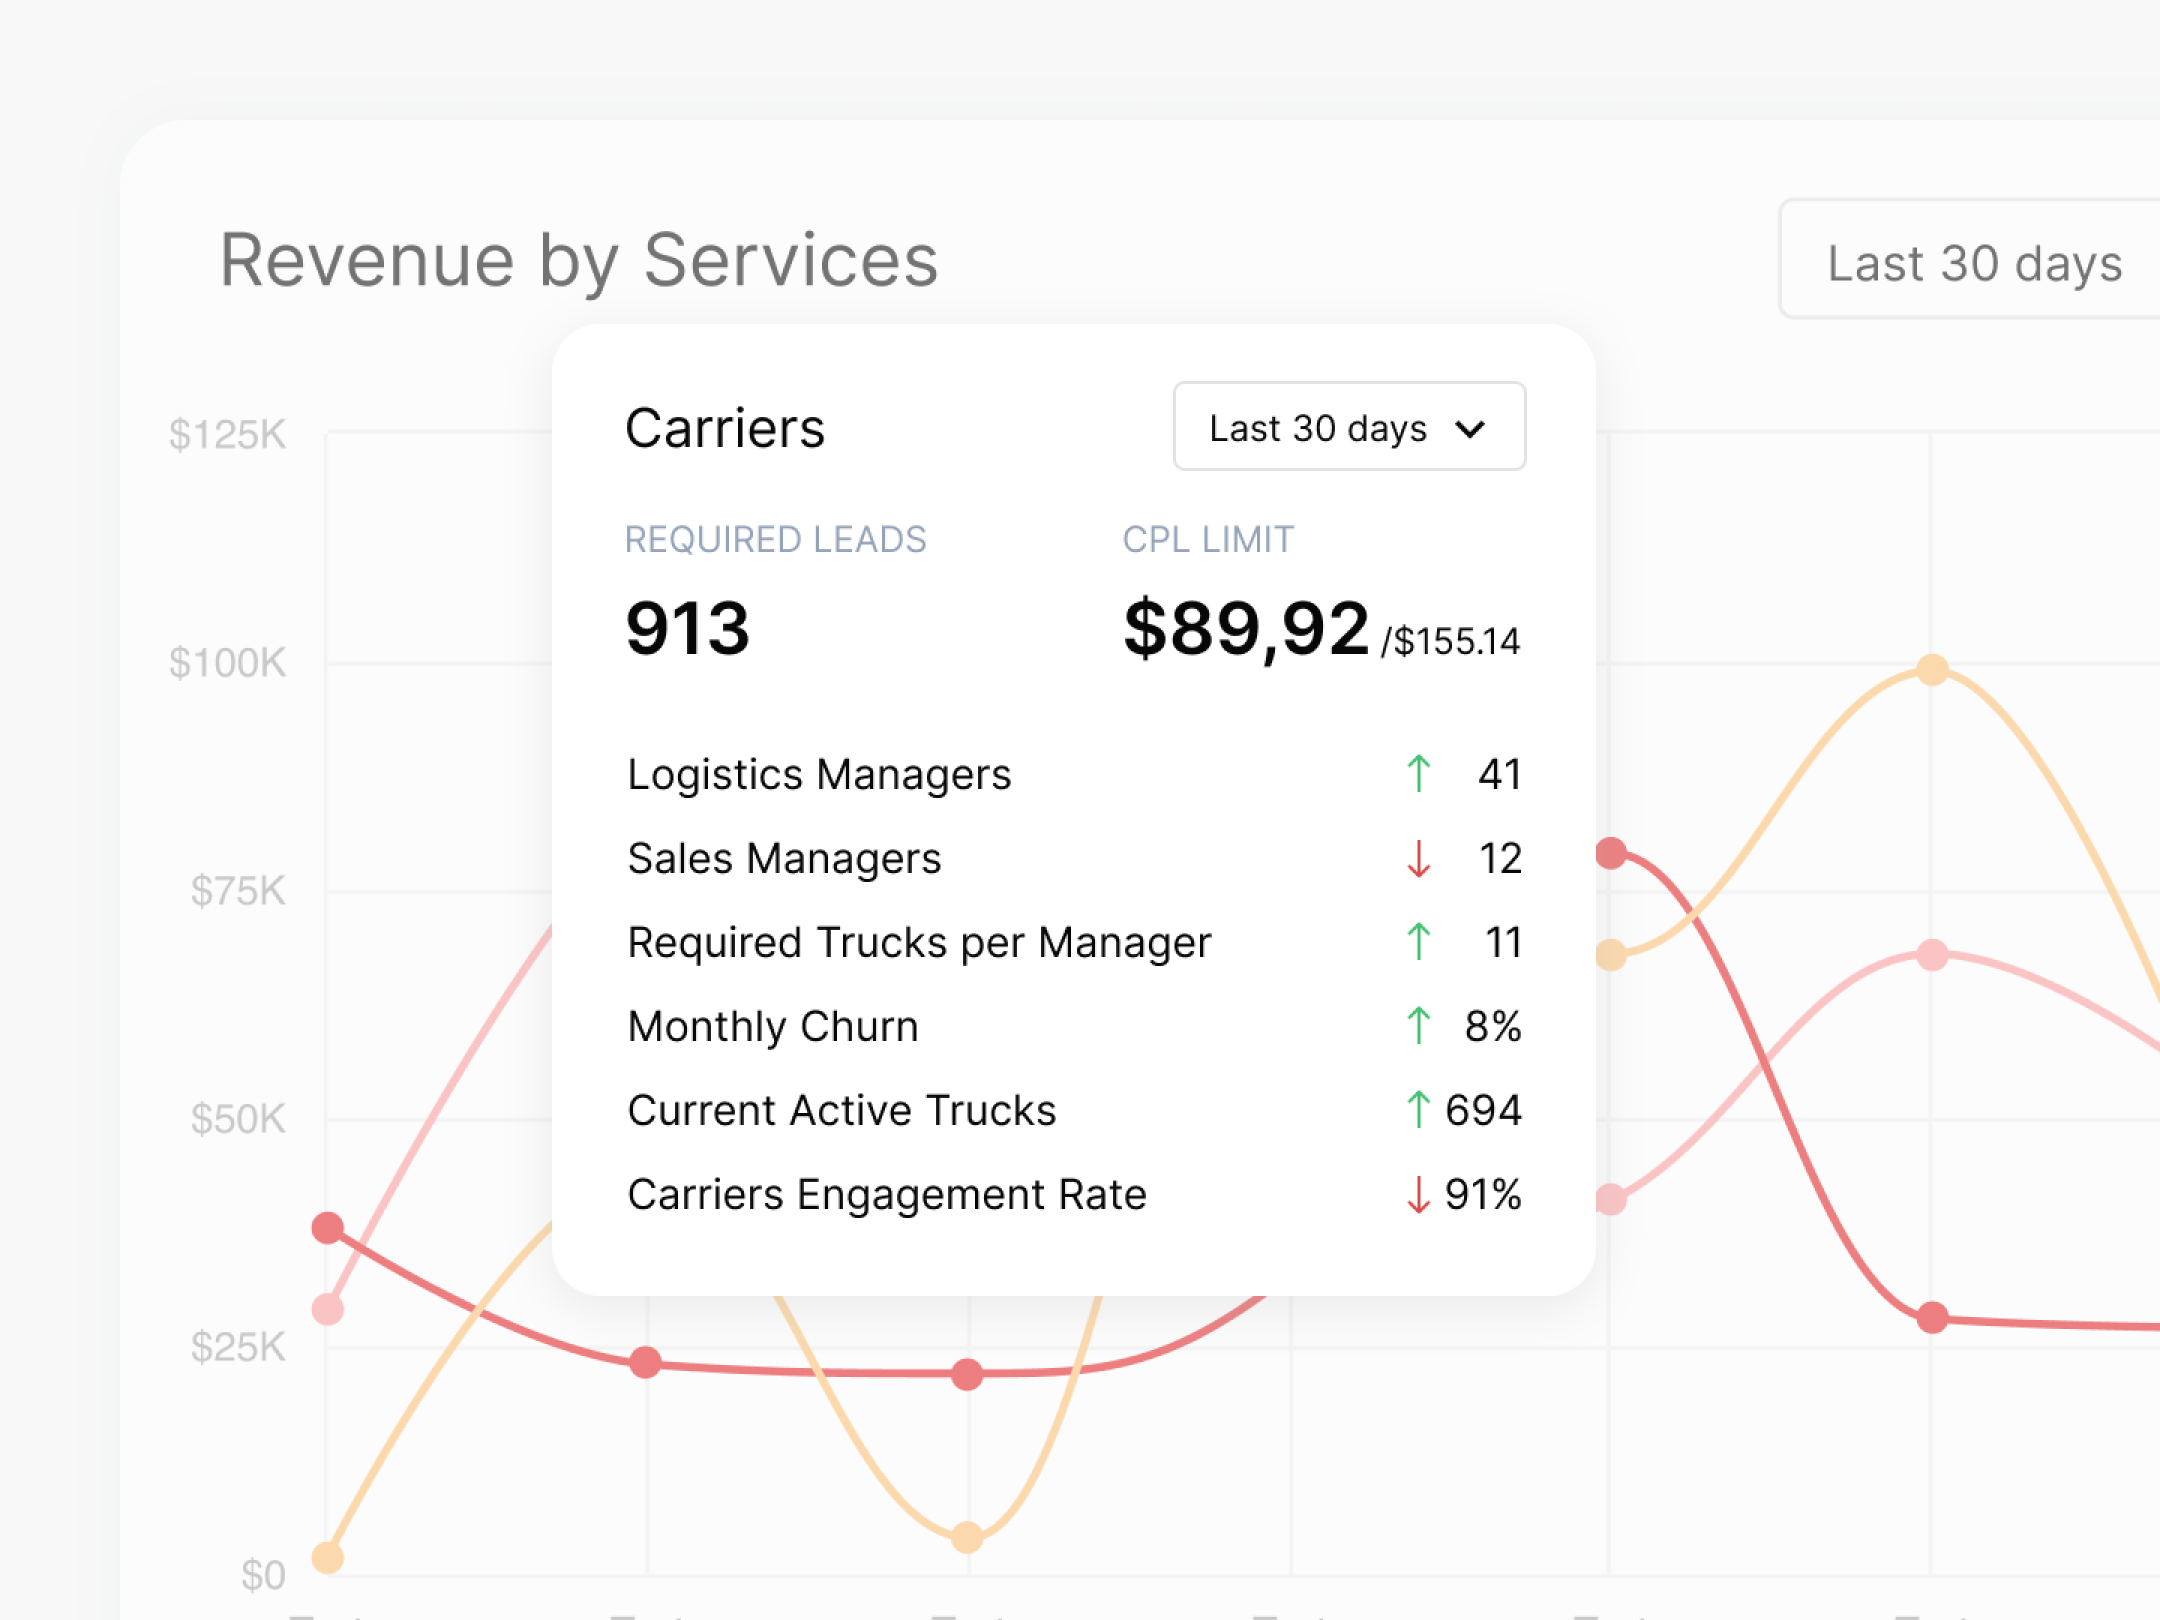
Task: Click the 91% engagement rate value
Action: tap(1483, 1194)
